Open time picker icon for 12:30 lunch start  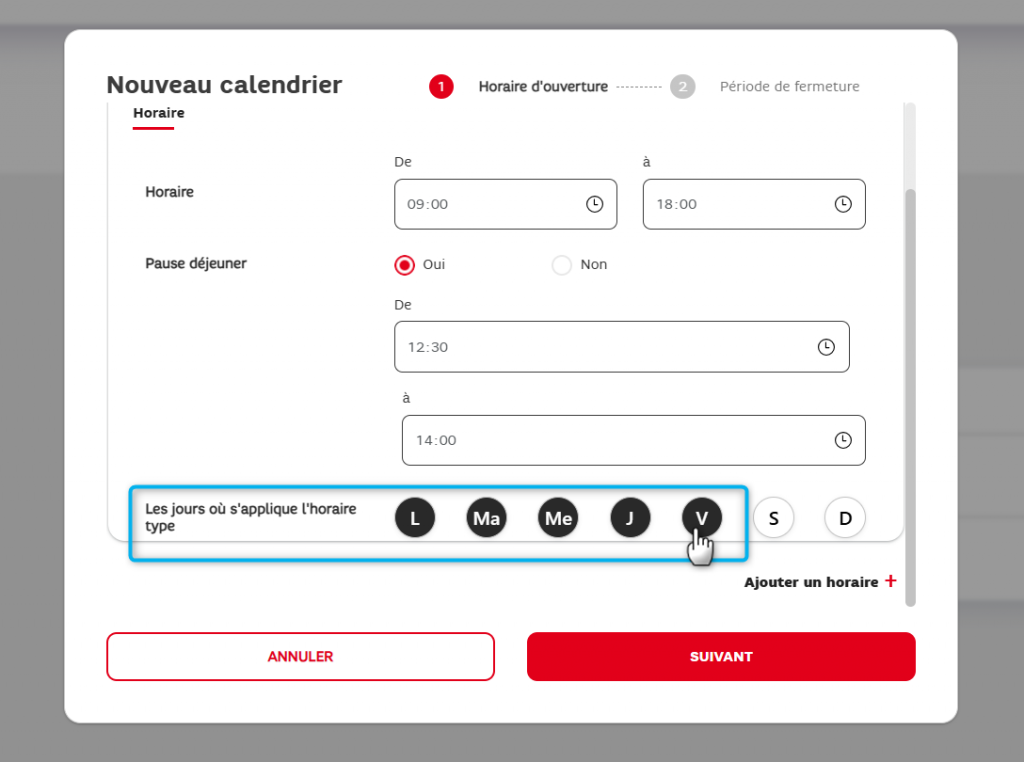click(x=826, y=347)
